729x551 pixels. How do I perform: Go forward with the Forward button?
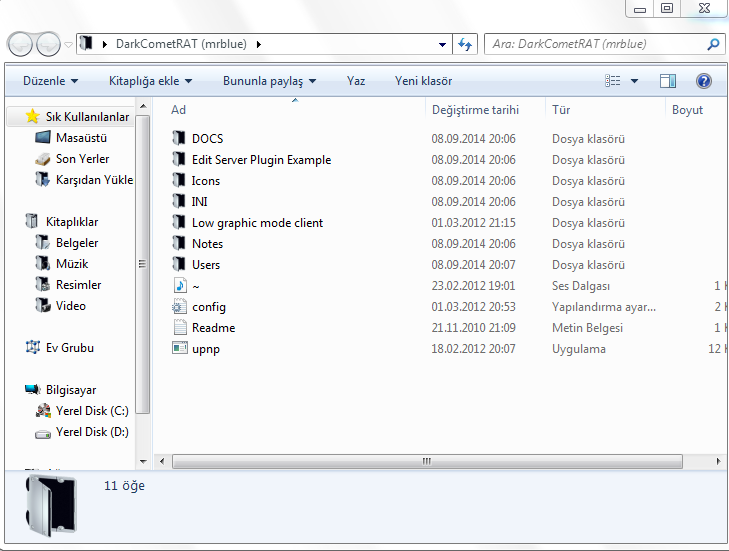click(x=48, y=45)
